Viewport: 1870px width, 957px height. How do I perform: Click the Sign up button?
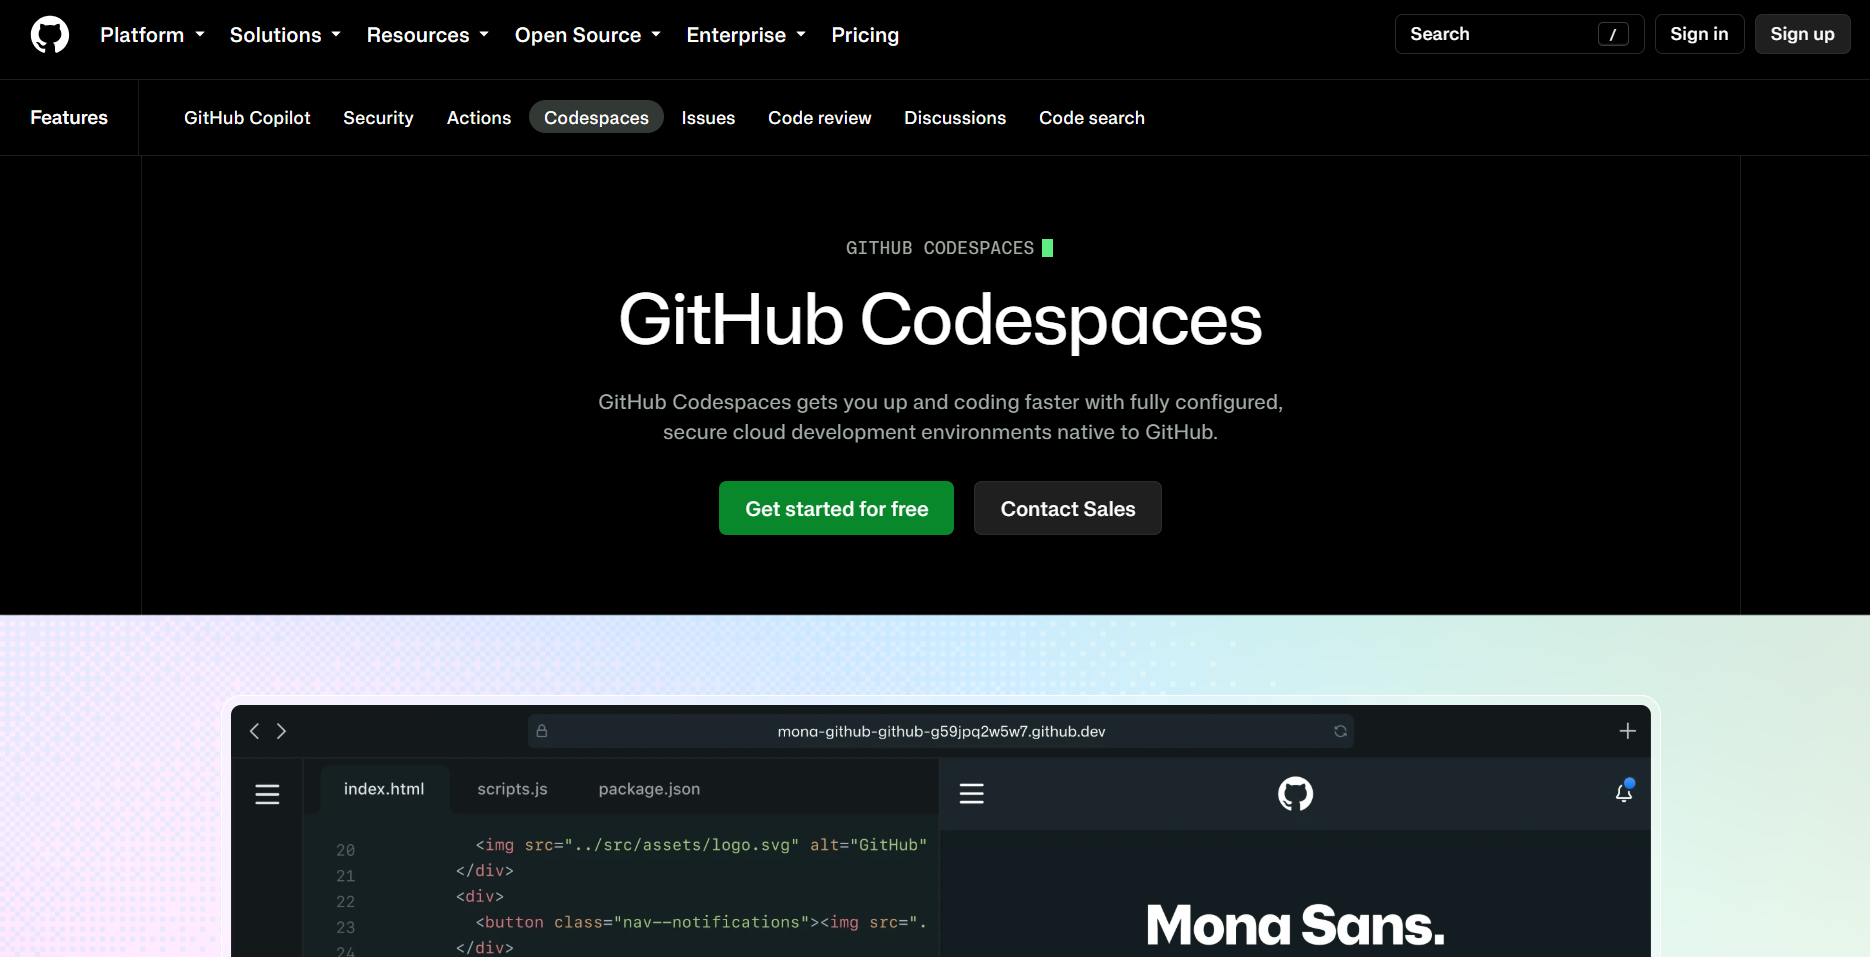1802,34
